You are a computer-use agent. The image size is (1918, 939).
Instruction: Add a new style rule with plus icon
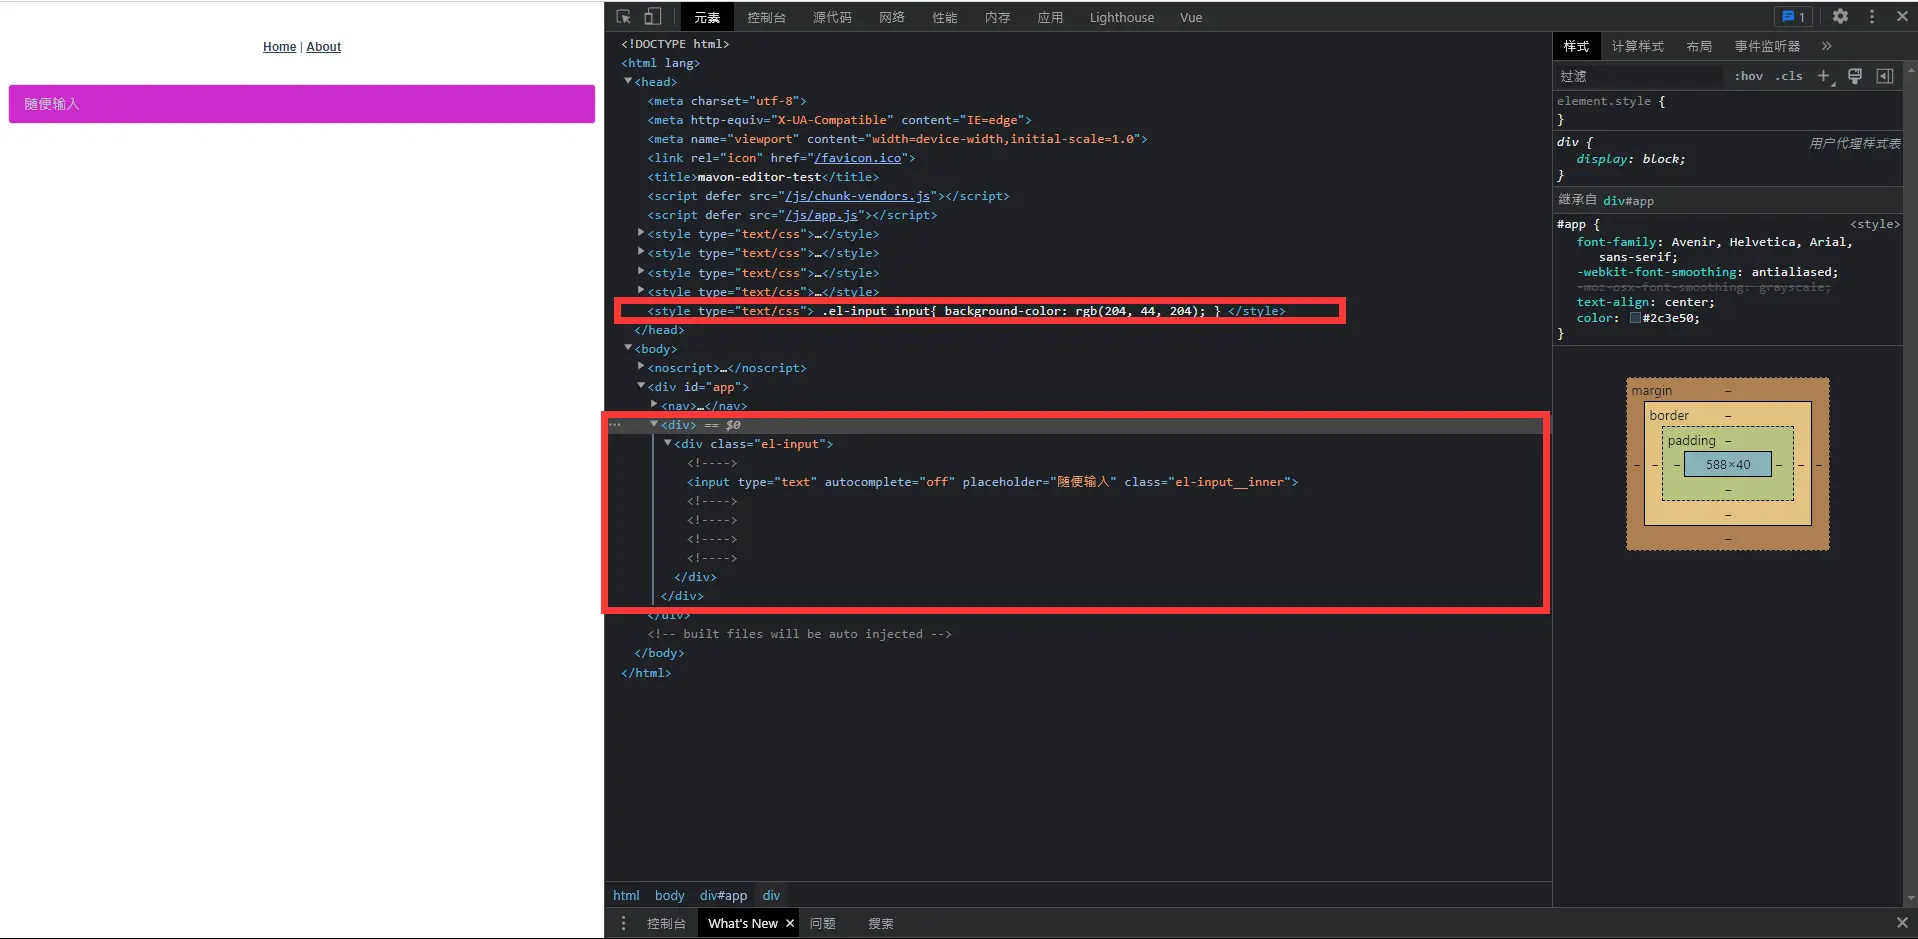point(1823,76)
